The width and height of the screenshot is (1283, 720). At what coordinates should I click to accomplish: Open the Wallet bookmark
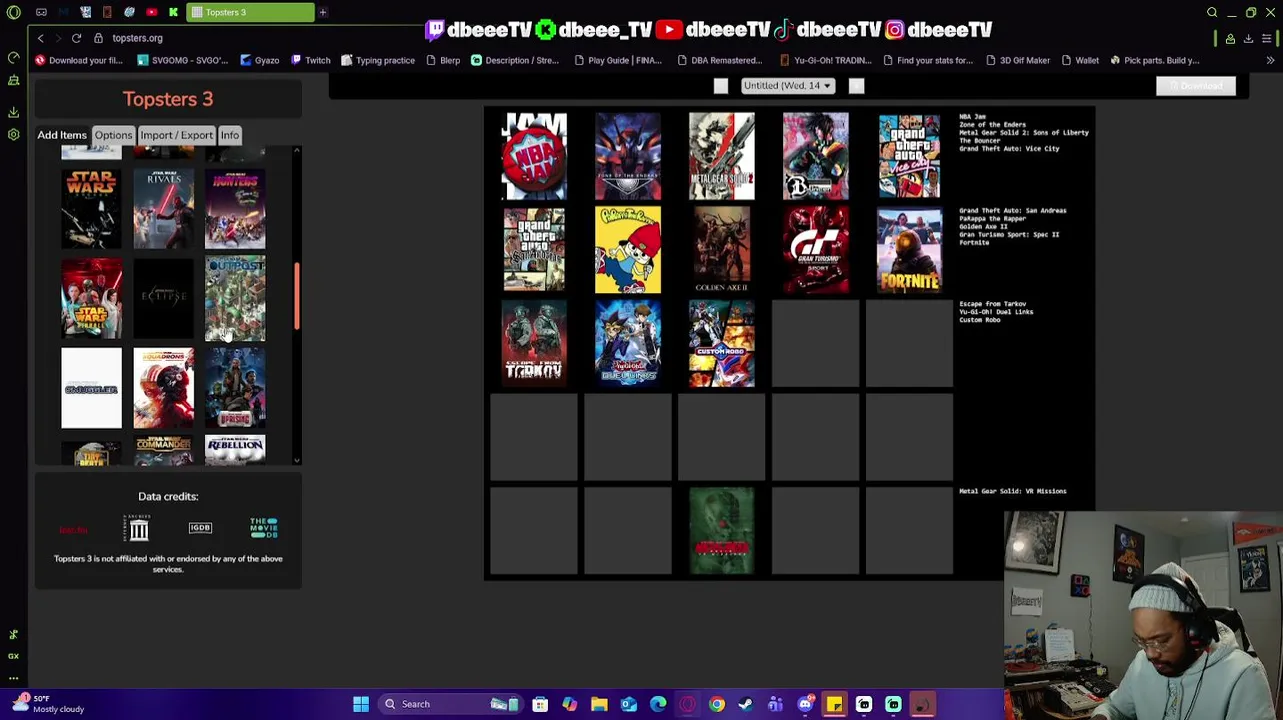click(1079, 60)
